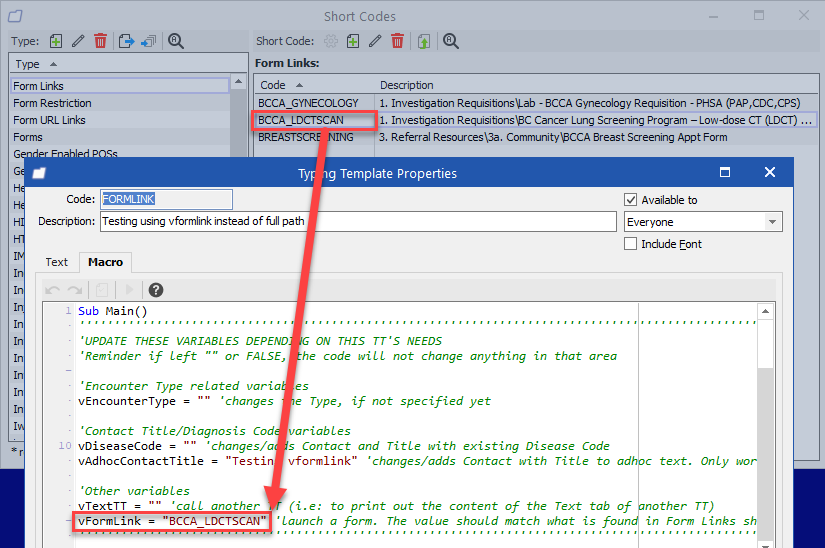
Task: Click the Code field containing FORMLINK
Action: point(166,199)
